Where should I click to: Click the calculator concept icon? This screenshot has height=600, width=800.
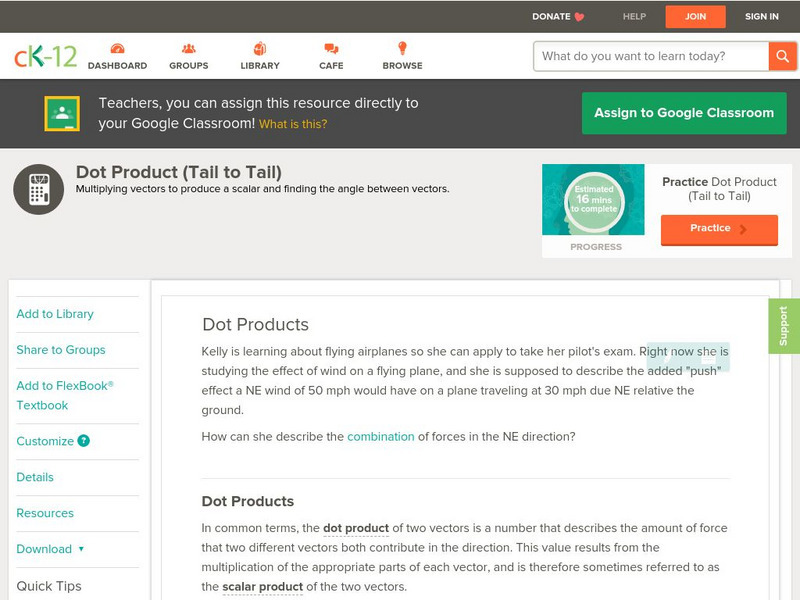(39, 189)
